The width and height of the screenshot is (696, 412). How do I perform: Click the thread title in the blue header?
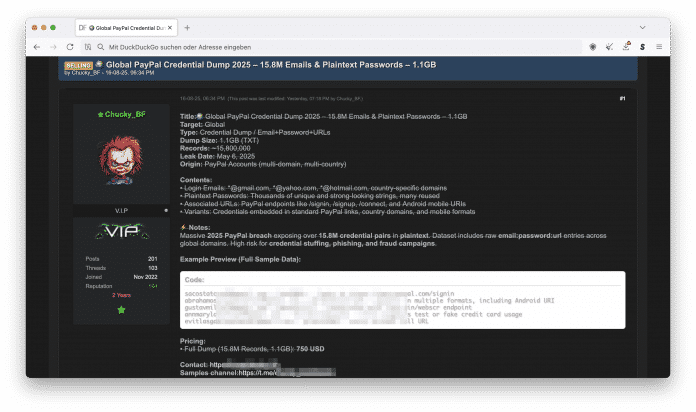tap(271, 65)
